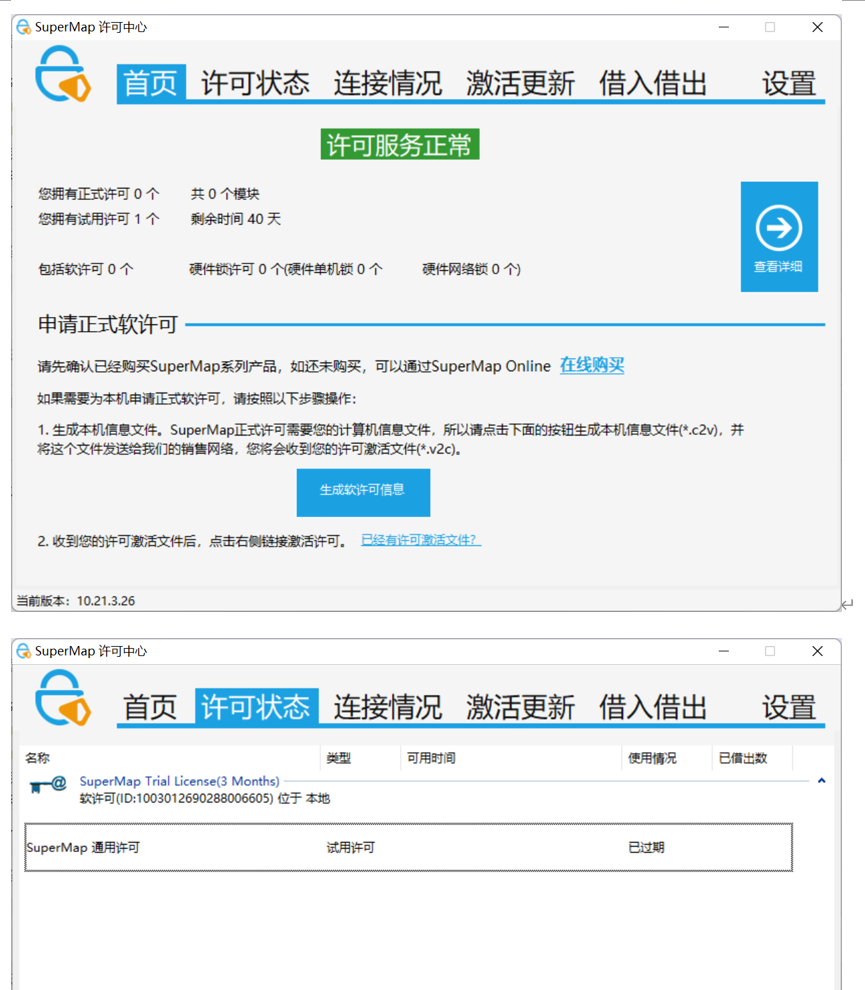Close the top SuperMap 许可中心 window
This screenshot has width=865, height=990.
point(818,27)
